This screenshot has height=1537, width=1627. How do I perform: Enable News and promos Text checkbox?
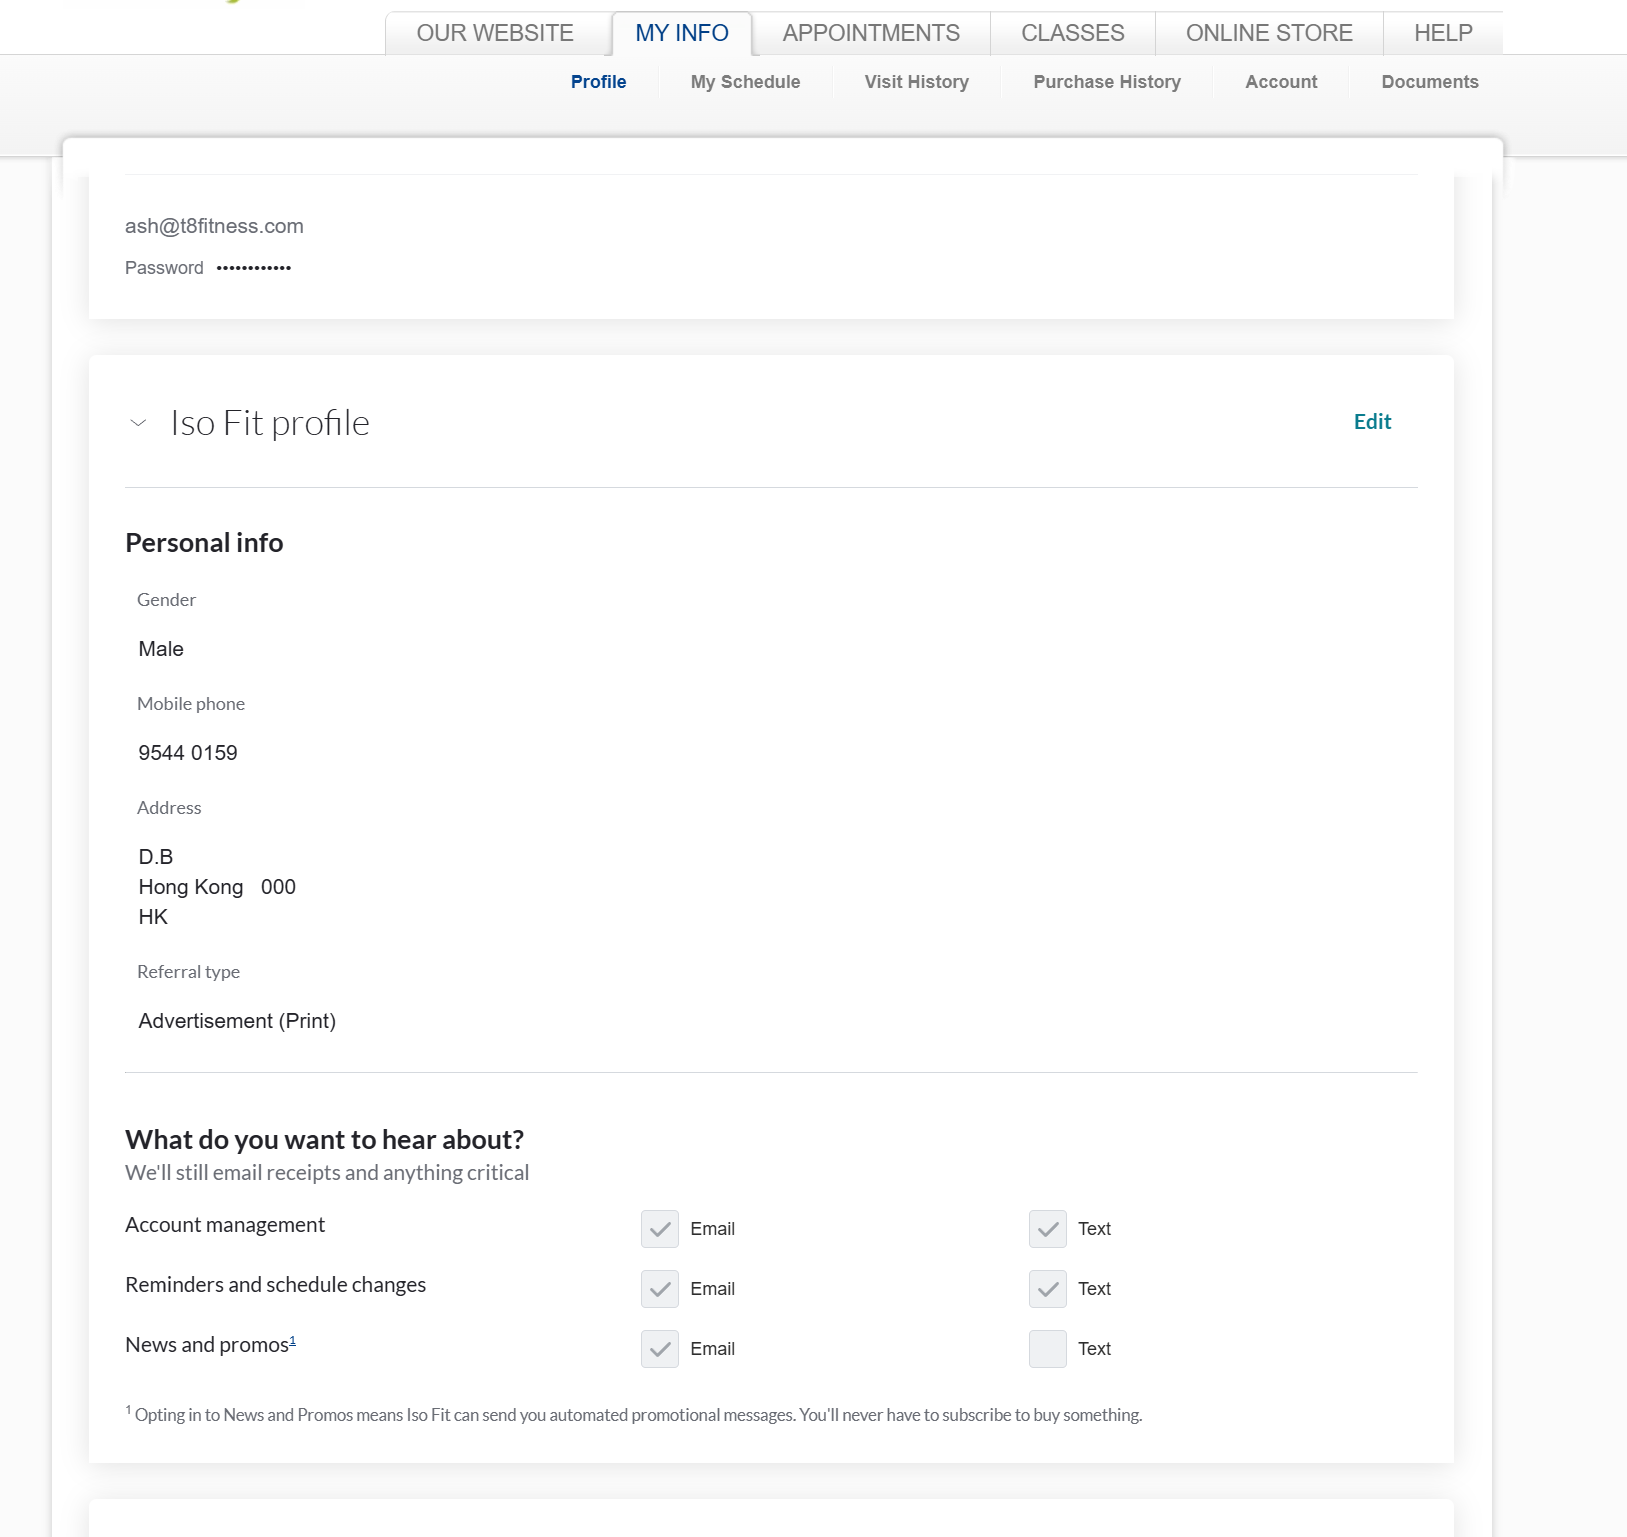[x=1047, y=1349]
